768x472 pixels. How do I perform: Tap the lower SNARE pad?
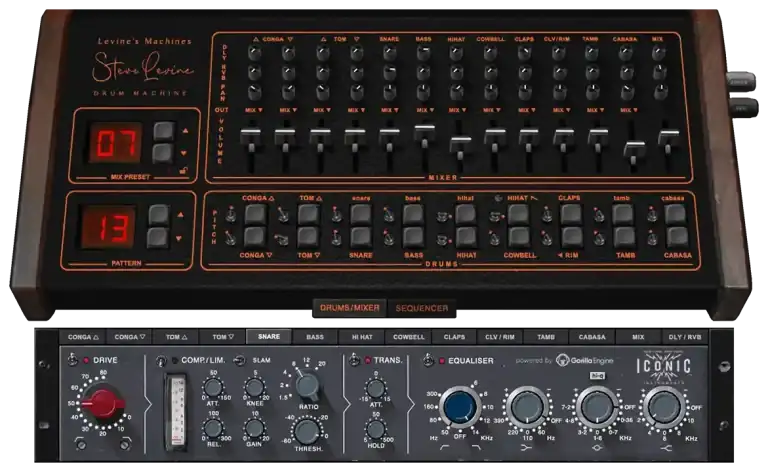361,237
